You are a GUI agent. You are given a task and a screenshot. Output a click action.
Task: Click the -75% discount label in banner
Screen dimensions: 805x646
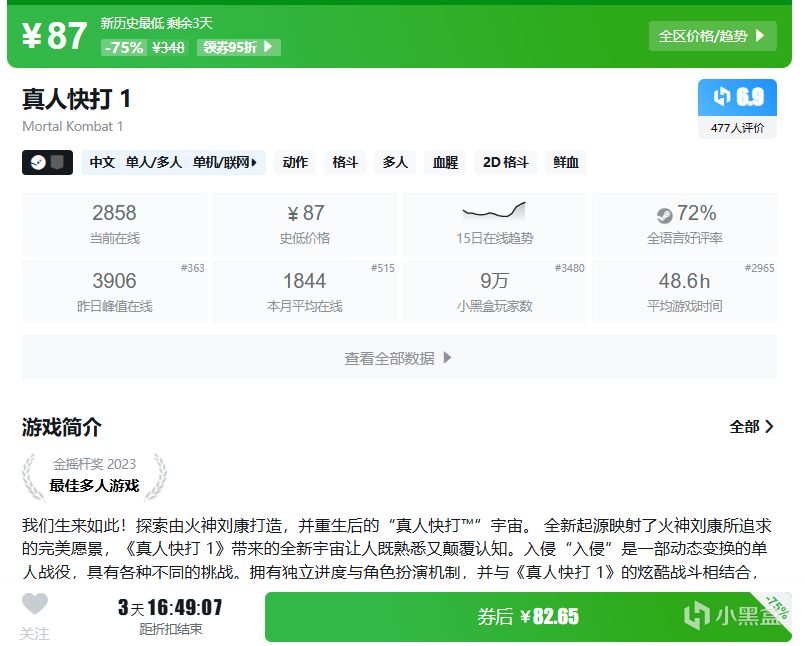pos(124,47)
